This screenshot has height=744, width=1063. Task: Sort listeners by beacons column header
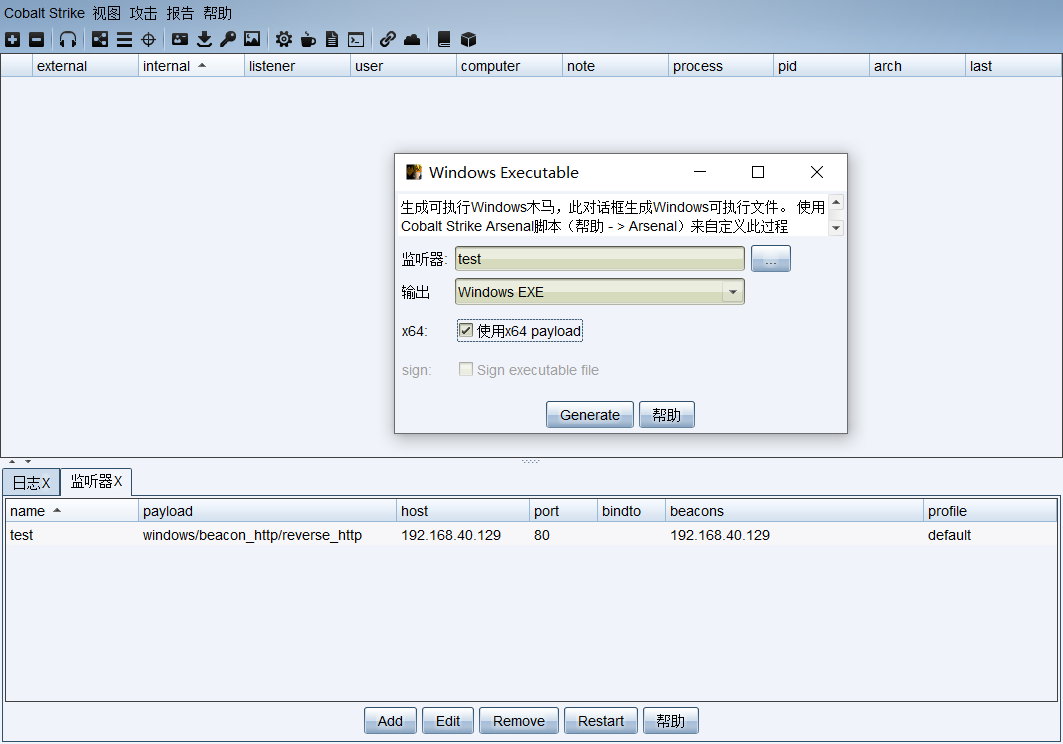[x=795, y=511]
